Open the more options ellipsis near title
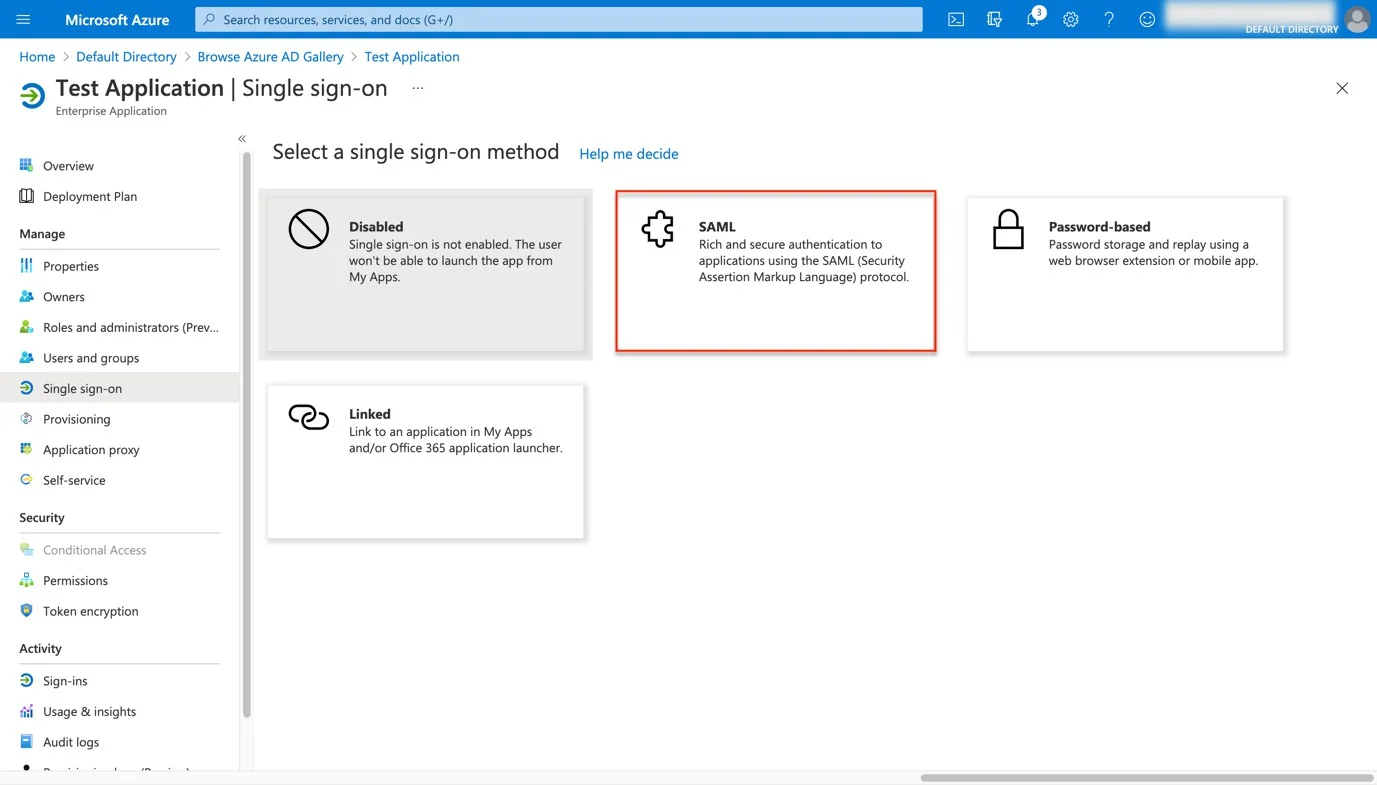The height and width of the screenshot is (785, 1377). click(x=418, y=88)
